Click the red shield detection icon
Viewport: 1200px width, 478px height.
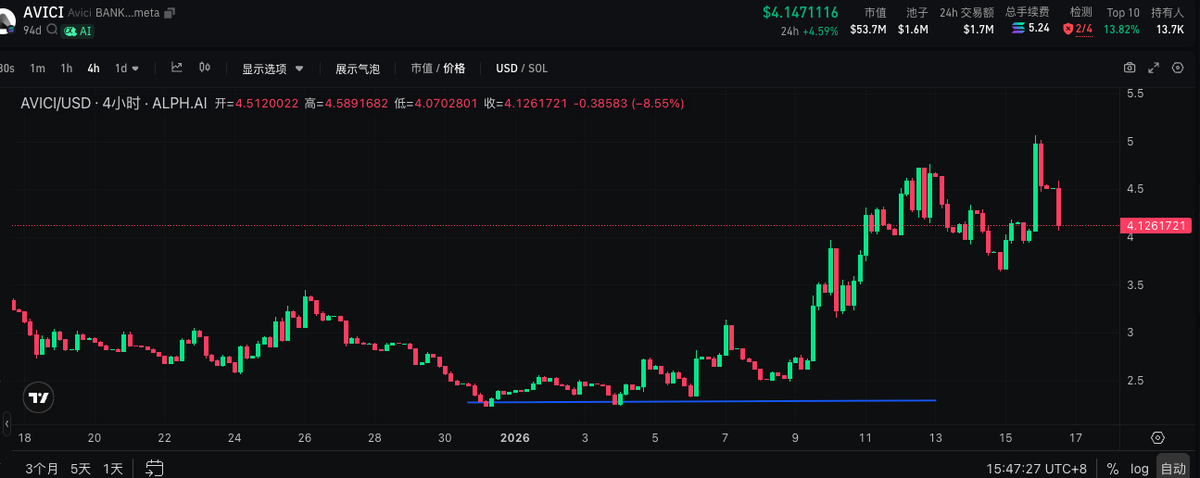pos(1068,29)
